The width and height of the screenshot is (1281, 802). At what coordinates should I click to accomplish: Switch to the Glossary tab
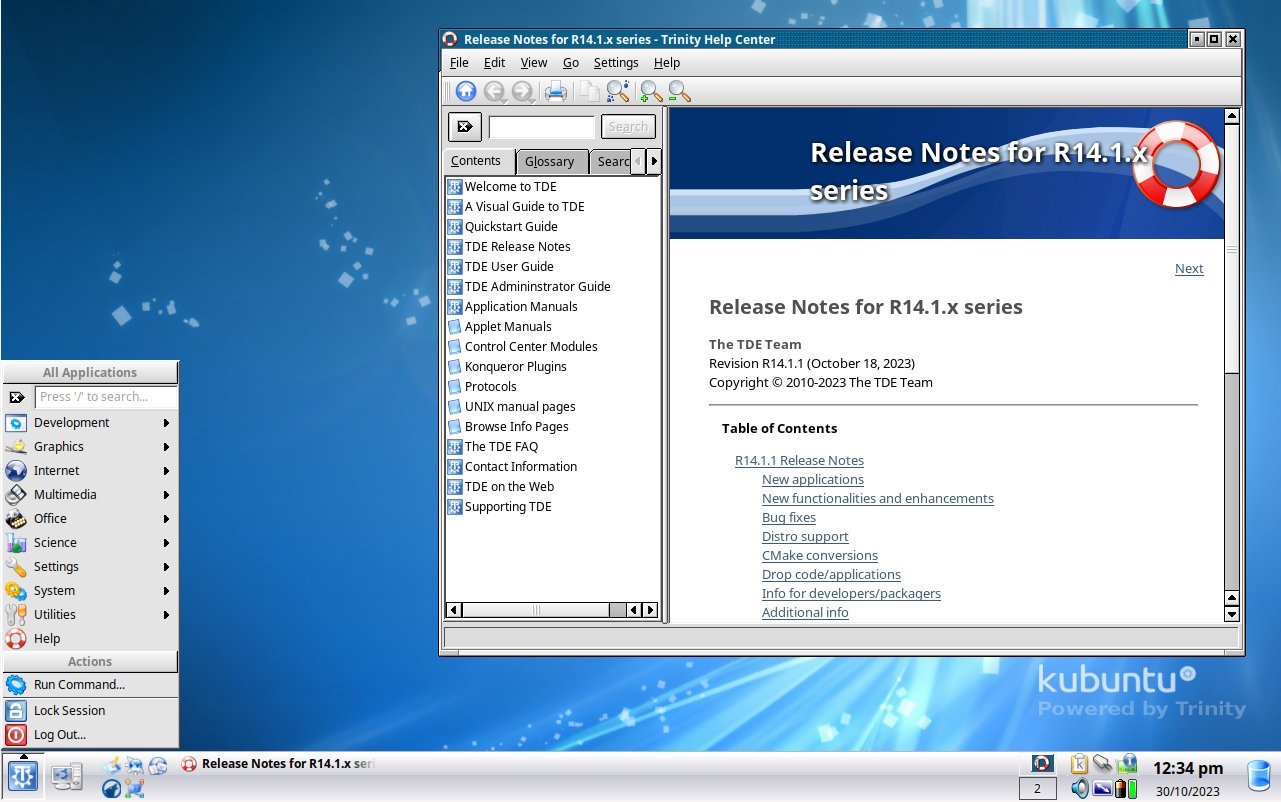[x=550, y=161]
